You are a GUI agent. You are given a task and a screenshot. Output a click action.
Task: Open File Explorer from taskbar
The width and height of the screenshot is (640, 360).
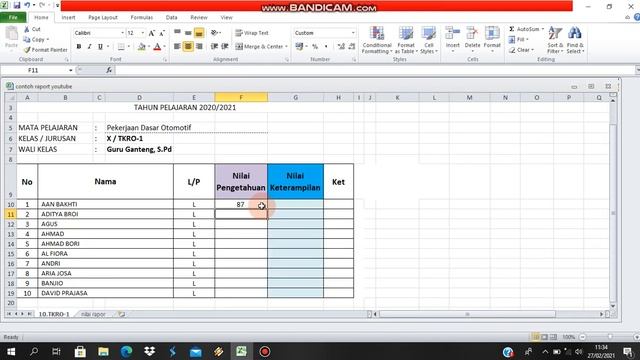coord(103,351)
